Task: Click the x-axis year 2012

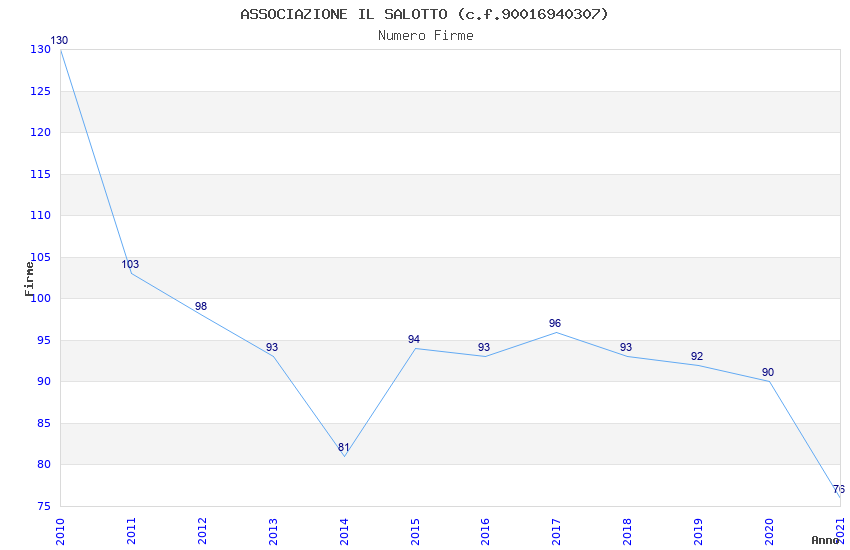Action: coord(202,531)
